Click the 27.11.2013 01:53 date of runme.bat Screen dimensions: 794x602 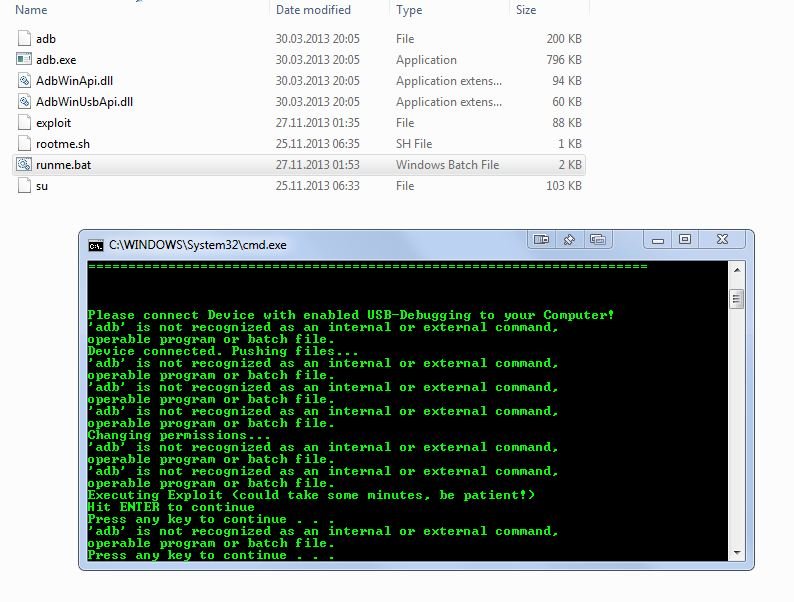coord(317,165)
